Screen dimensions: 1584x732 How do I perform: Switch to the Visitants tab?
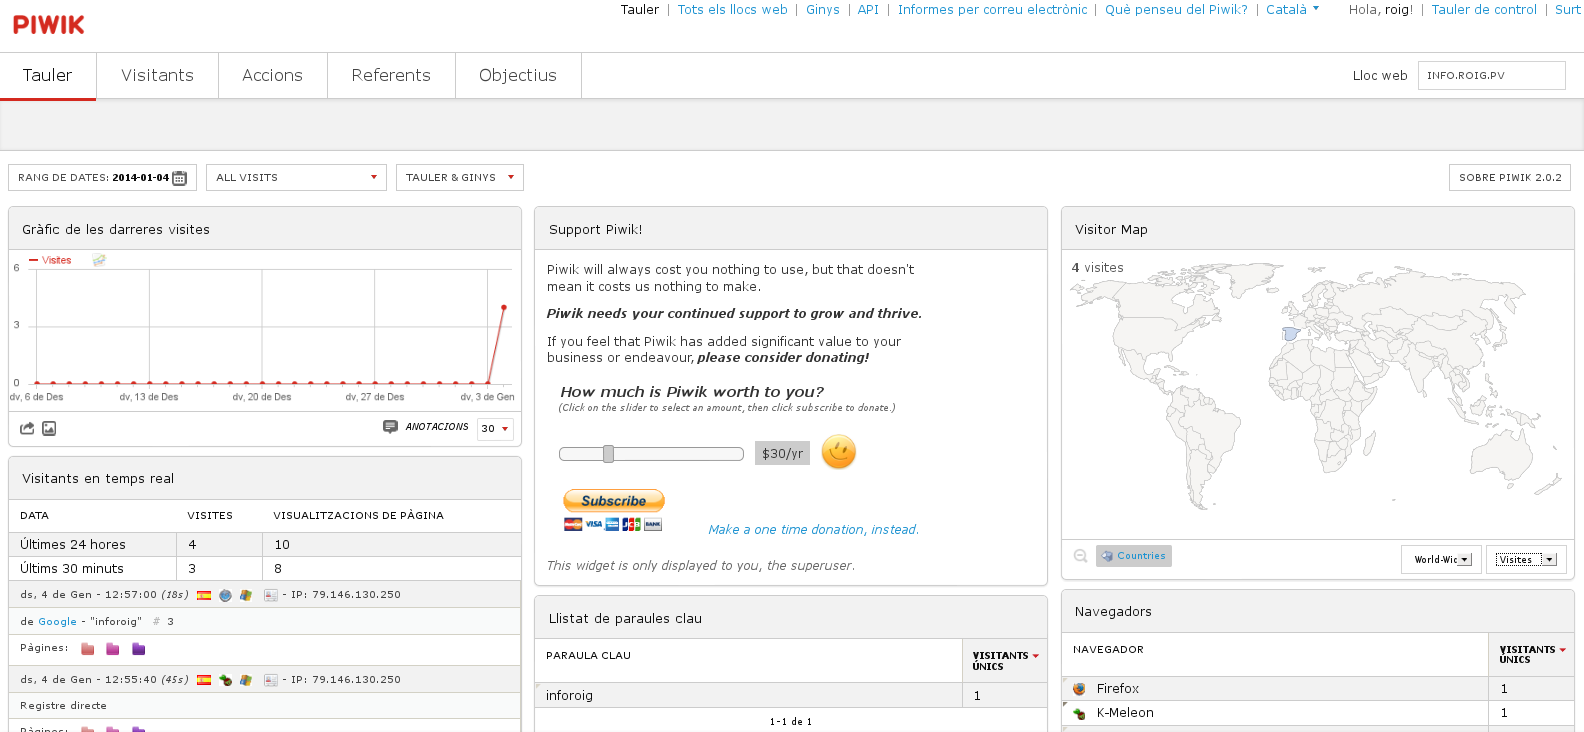[x=157, y=76]
